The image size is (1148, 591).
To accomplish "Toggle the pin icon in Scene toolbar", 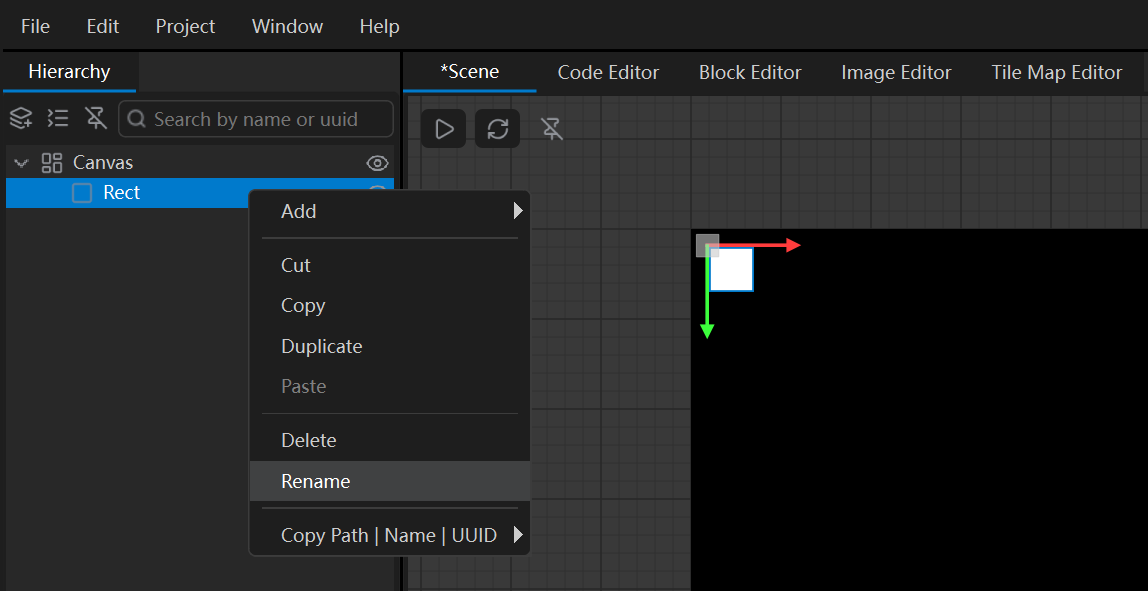I will (552, 129).
